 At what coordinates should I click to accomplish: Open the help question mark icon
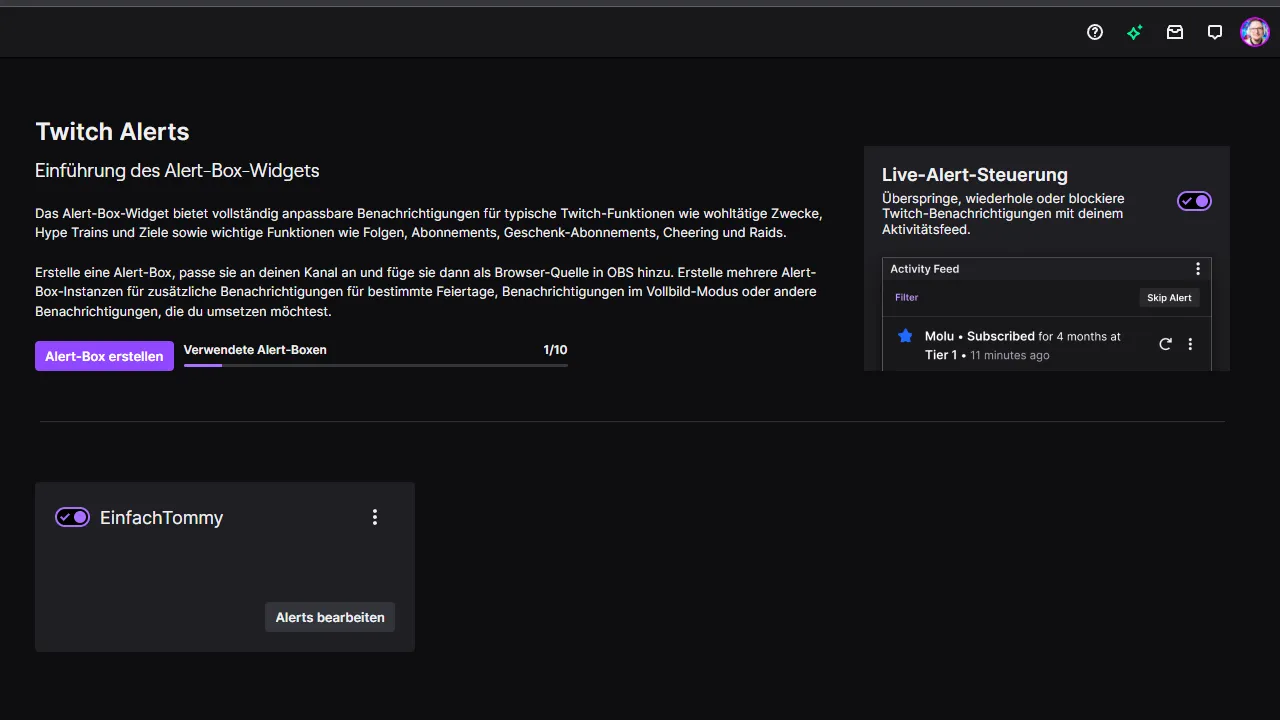tap(1095, 32)
